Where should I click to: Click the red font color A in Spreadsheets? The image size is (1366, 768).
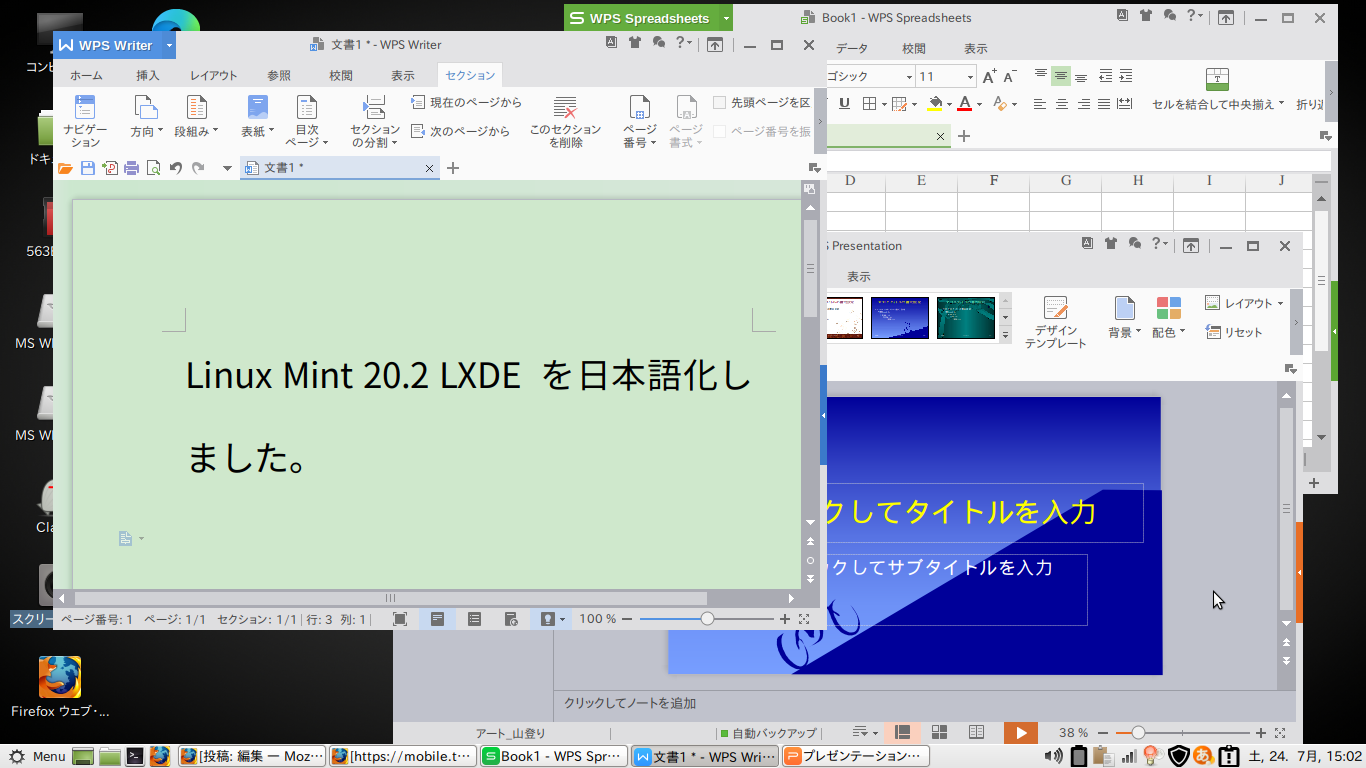(x=965, y=103)
